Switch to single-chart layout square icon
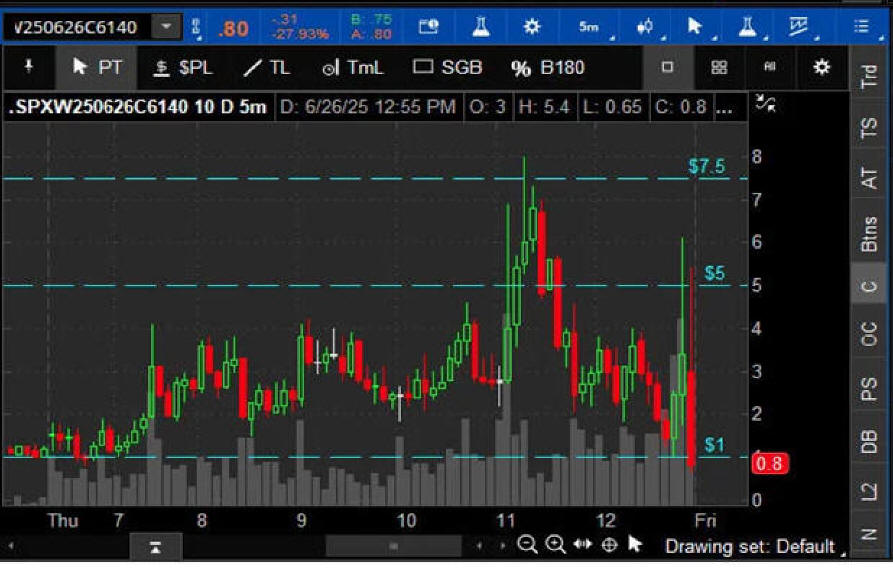The height and width of the screenshot is (568, 893). [x=667, y=67]
